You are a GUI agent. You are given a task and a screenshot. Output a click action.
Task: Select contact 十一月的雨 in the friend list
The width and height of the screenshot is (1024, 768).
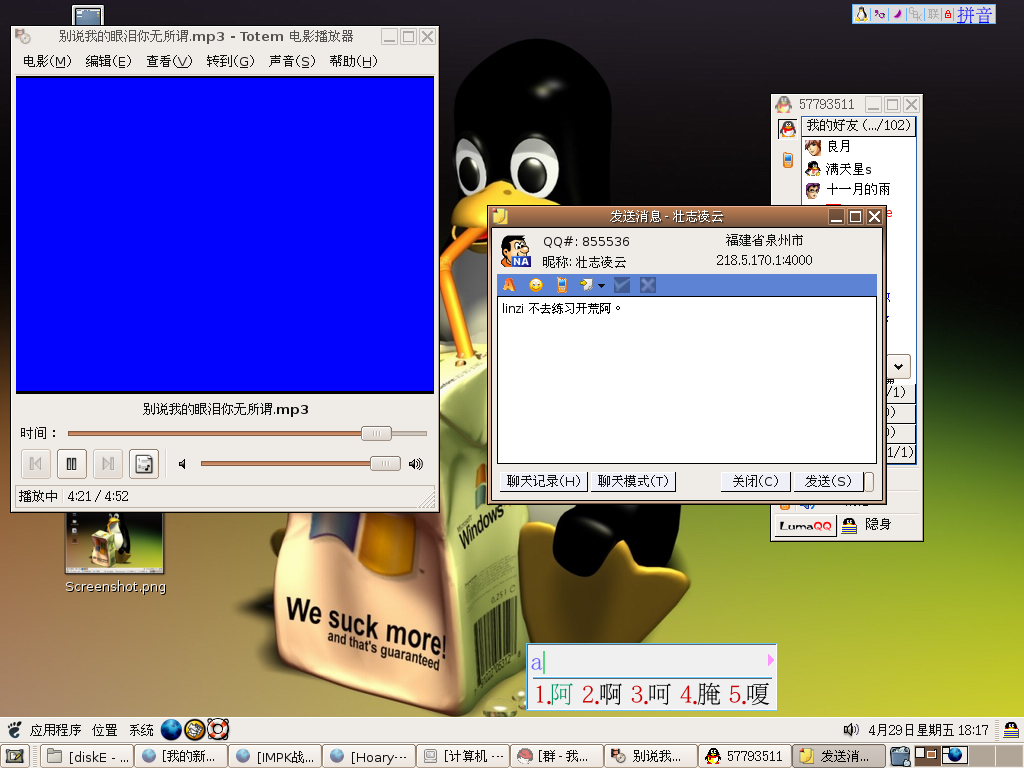pos(848,190)
